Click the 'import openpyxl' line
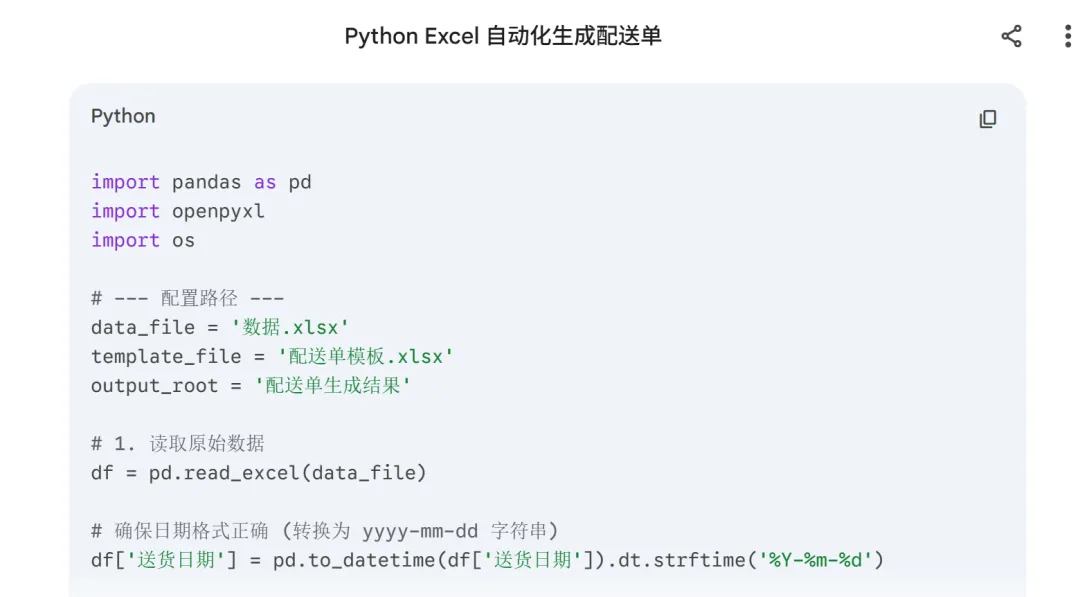 [178, 211]
